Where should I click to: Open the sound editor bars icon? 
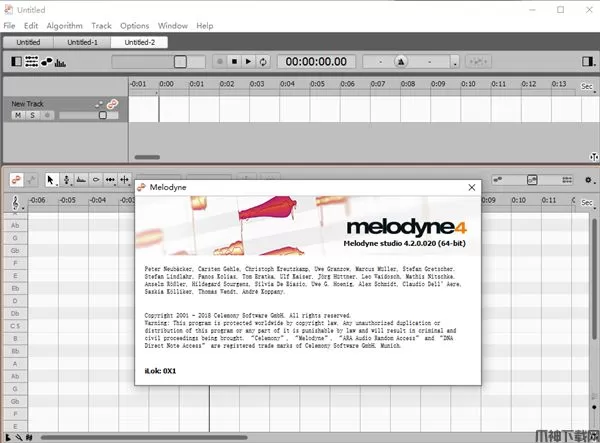pyautogui.click(x=60, y=62)
